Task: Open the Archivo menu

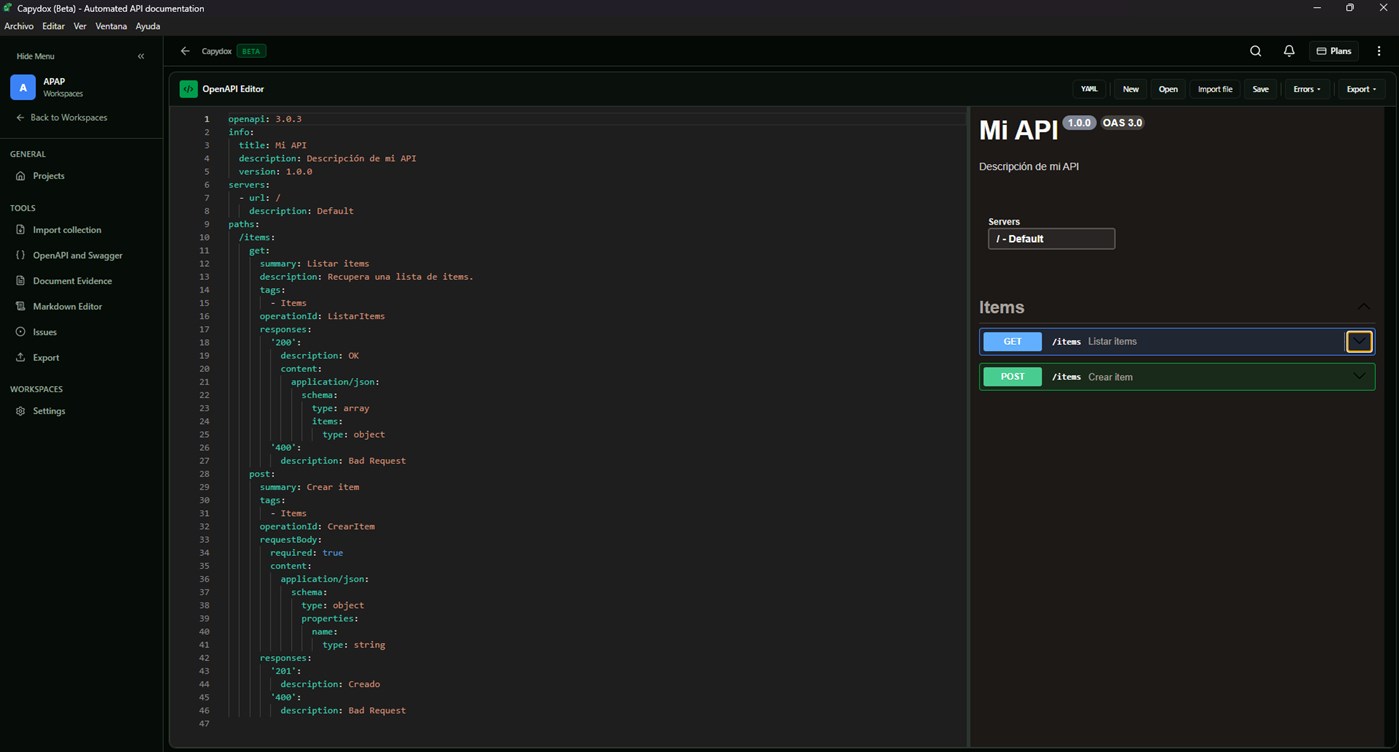Action: click(x=19, y=26)
